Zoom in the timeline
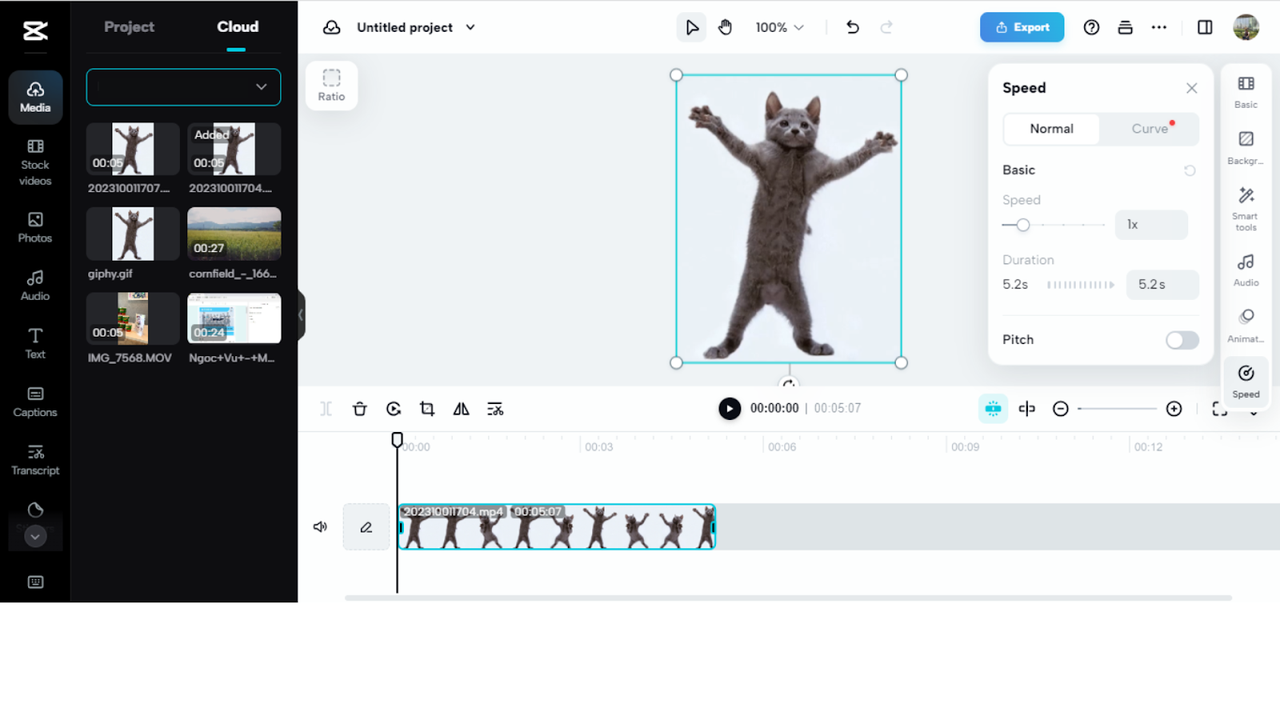Image resolution: width=1280 pixels, height=720 pixels. click(x=1174, y=409)
